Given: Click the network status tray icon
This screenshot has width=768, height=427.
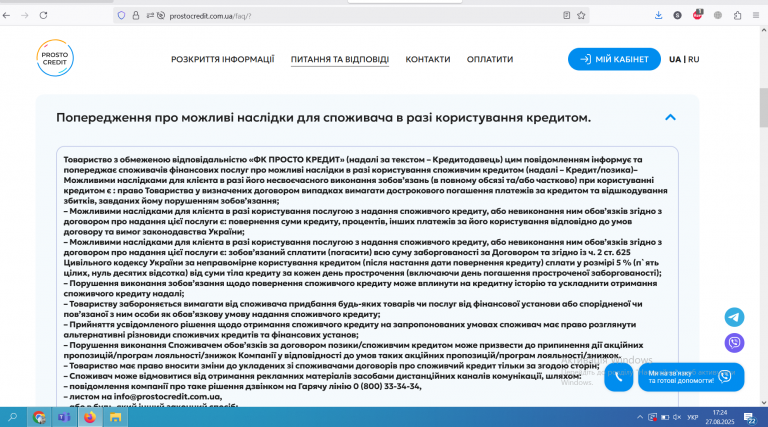Looking at the screenshot, I should (652, 417).
